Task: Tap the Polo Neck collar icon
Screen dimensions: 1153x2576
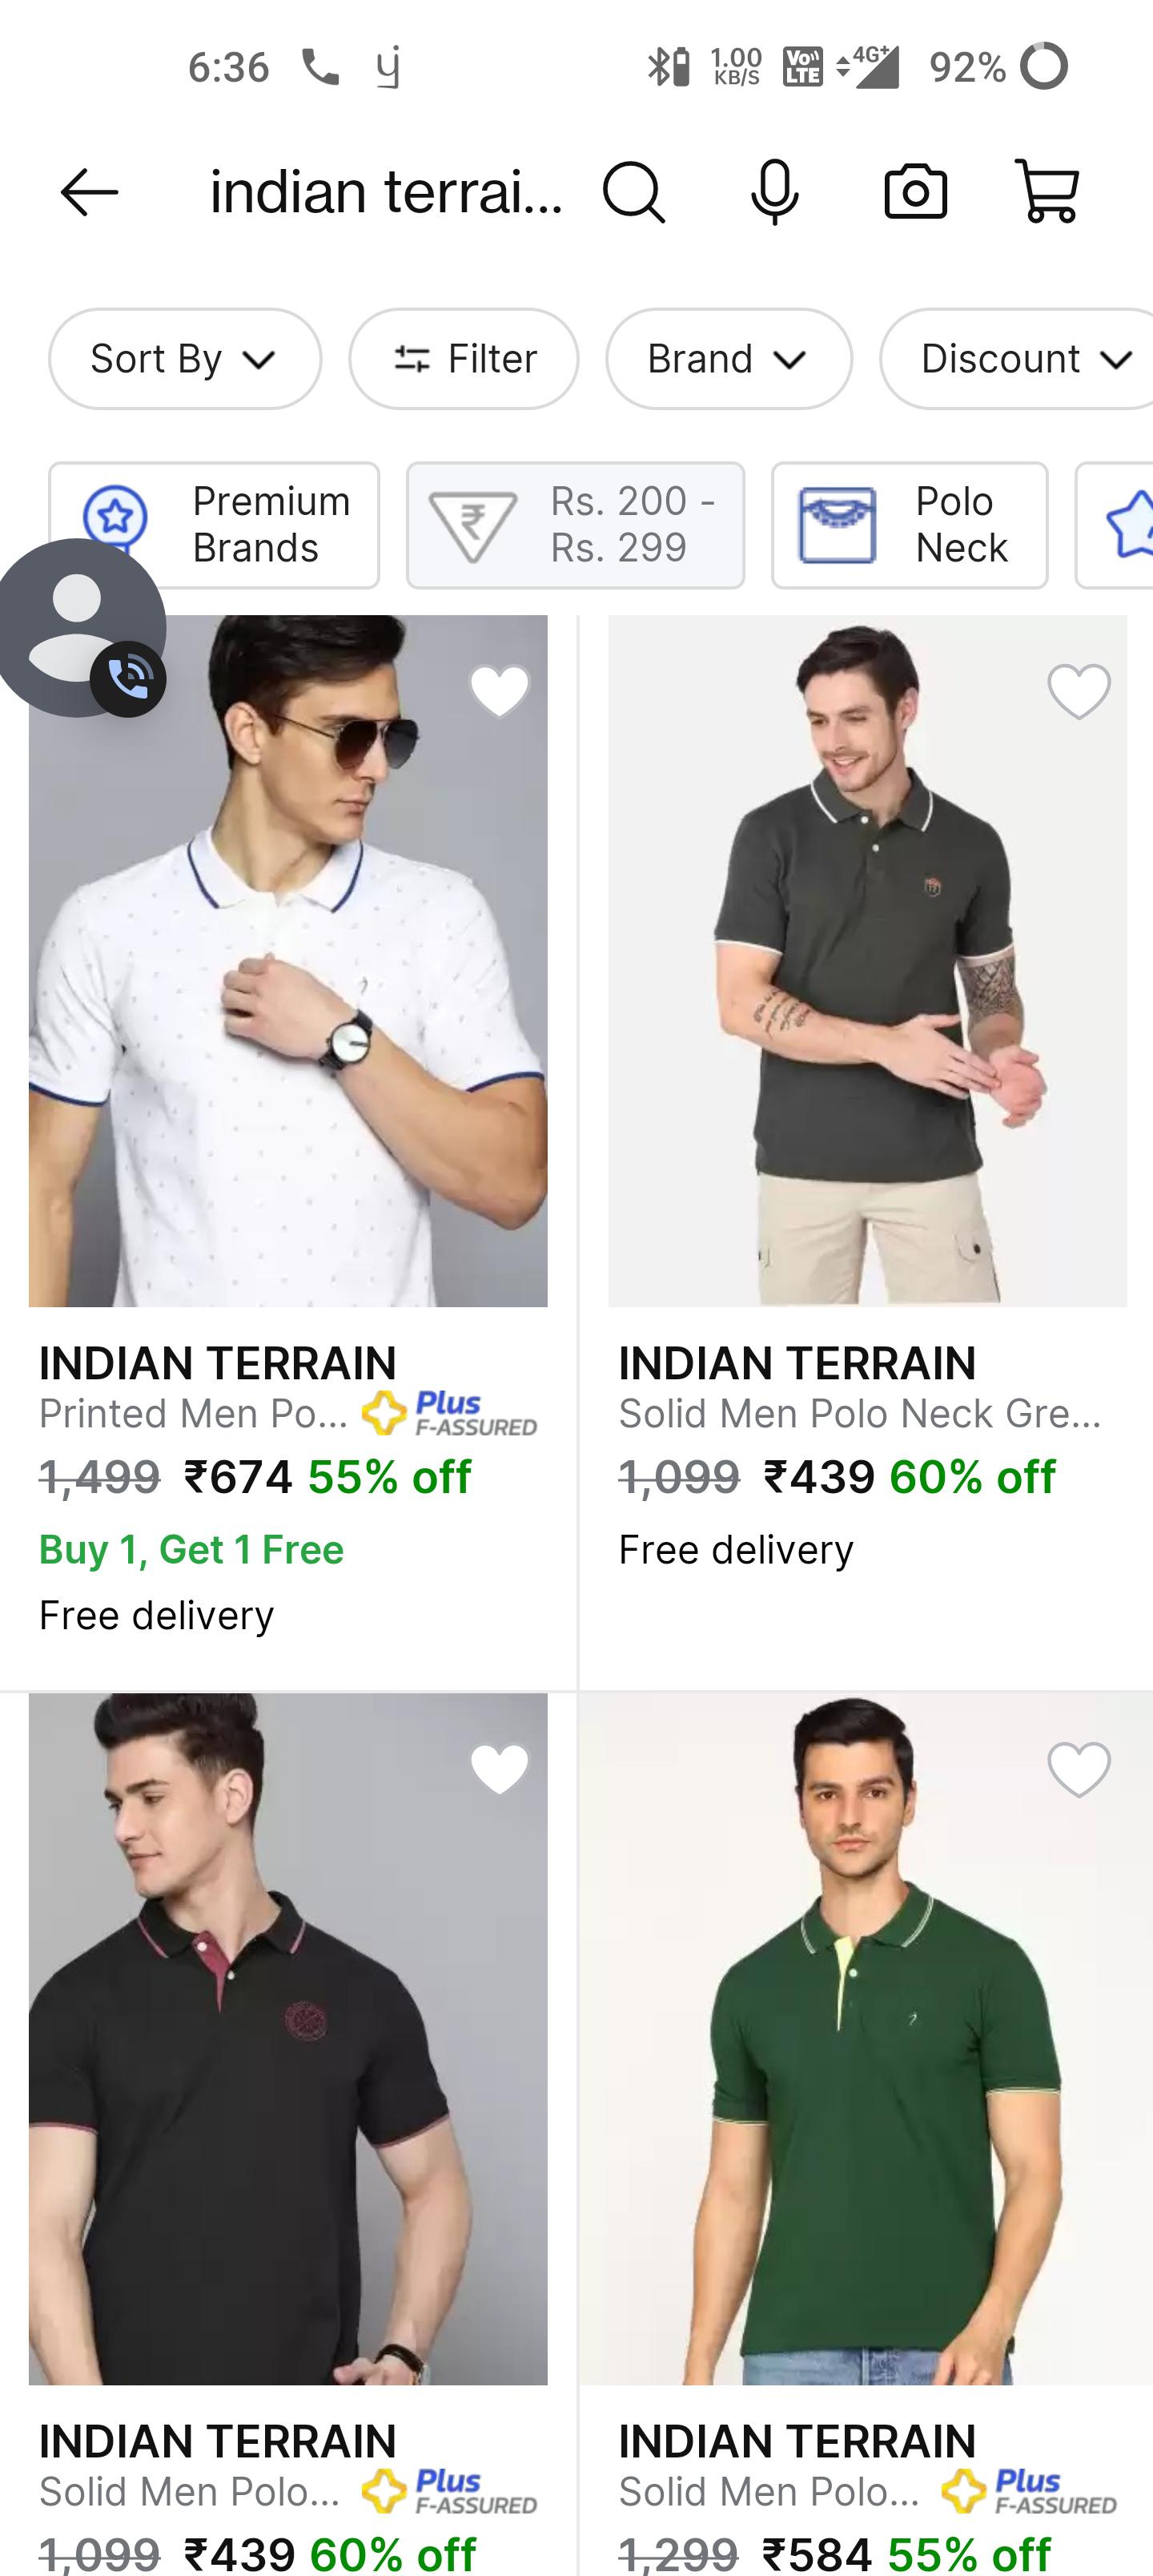Action: click(x=840, y=524)
